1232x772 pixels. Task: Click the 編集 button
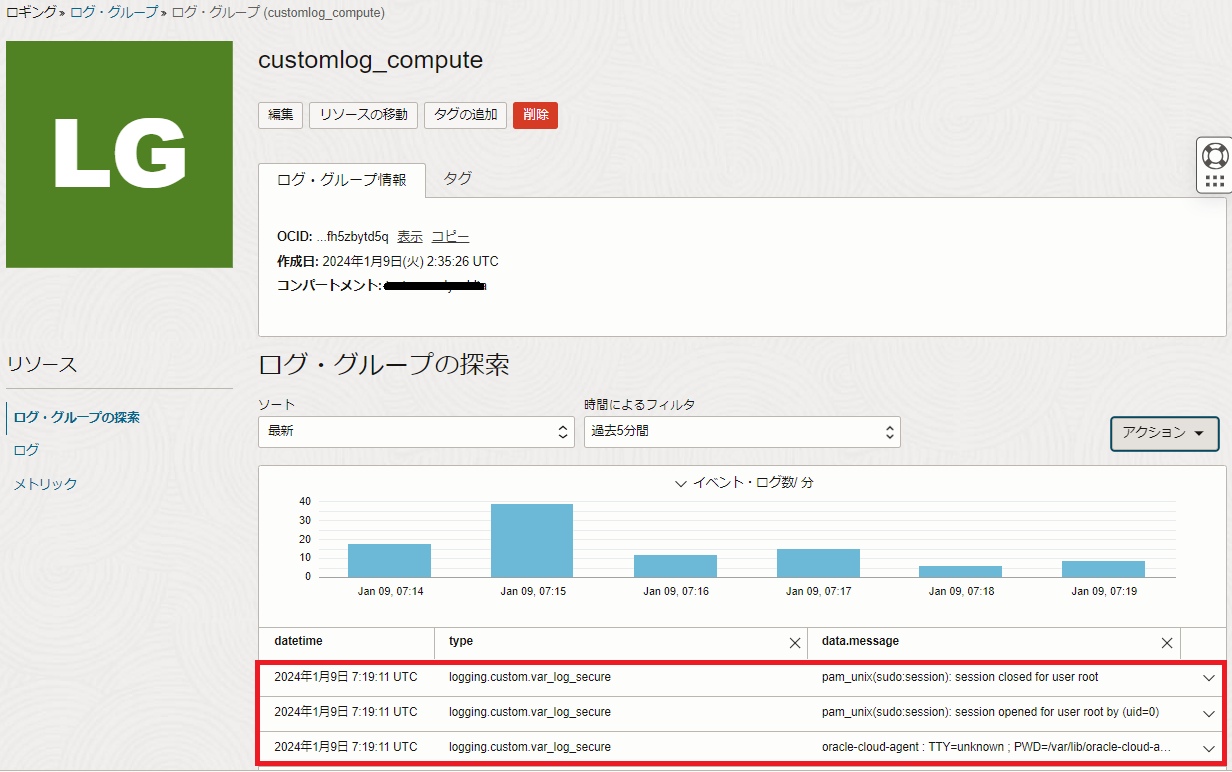click(280, 115)
